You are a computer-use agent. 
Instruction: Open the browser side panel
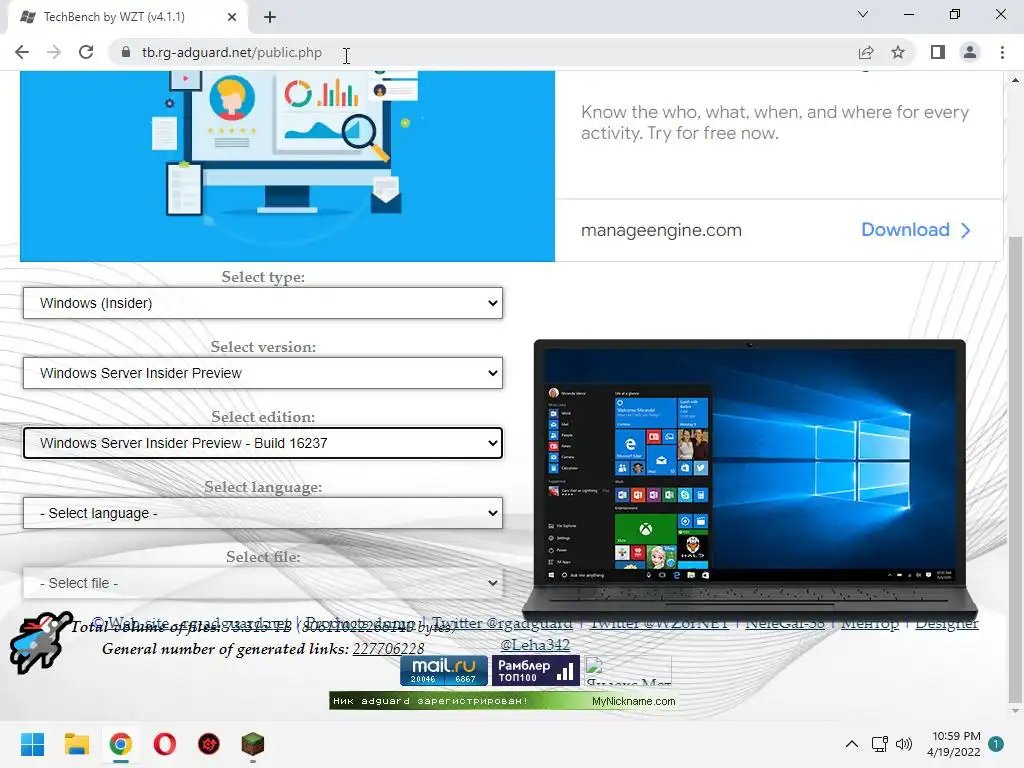coord(938,52)
